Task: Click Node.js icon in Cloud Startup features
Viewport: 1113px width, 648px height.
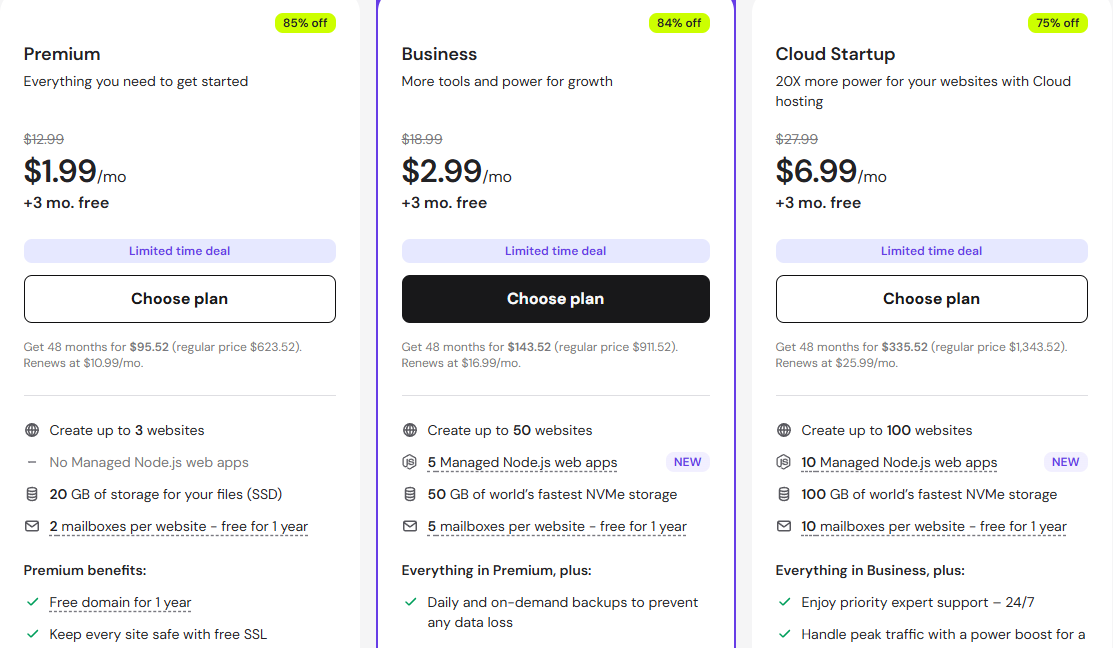Action: point(784,462)
